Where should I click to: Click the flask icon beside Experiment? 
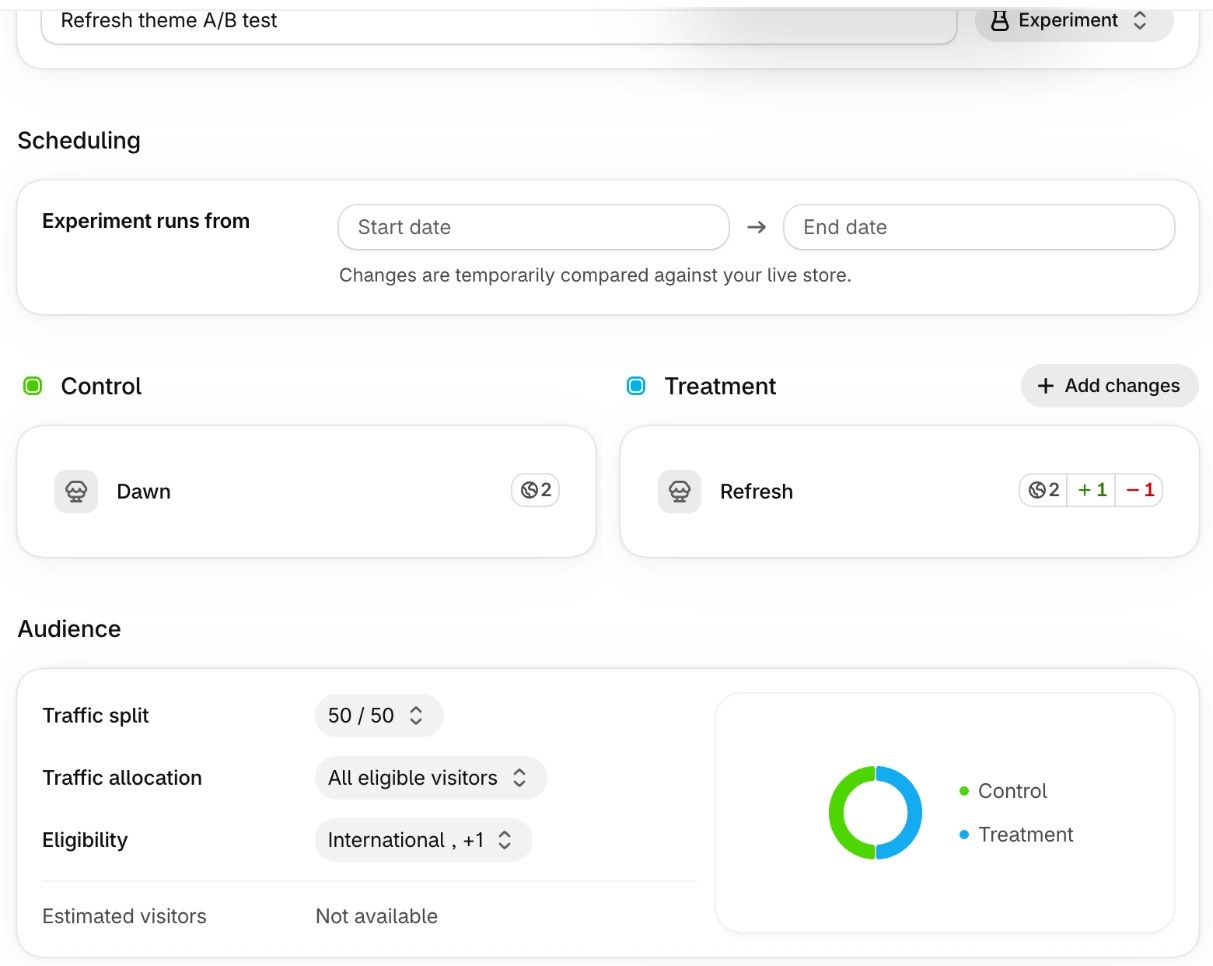[x=998, y=20]
